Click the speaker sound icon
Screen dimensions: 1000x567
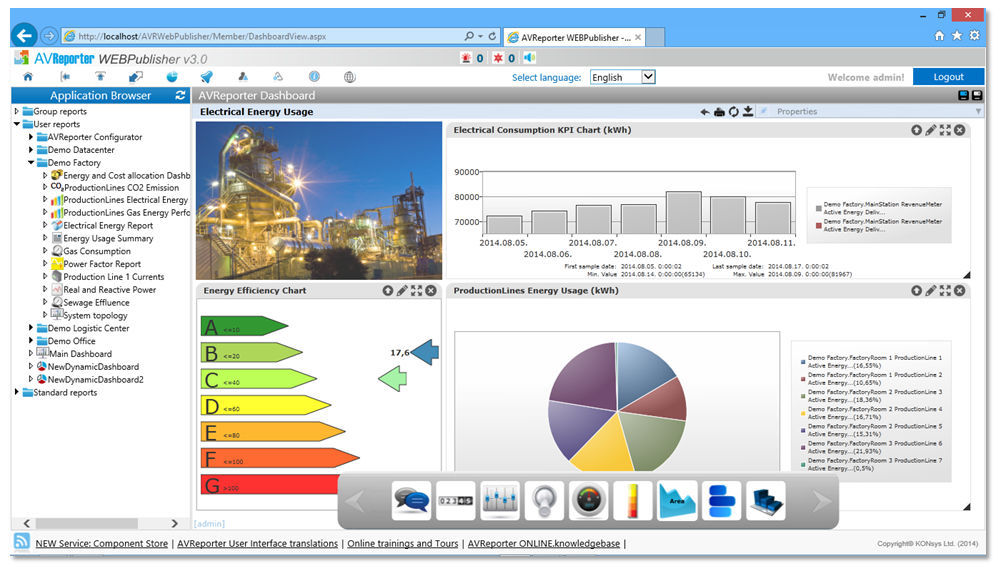click(529, 58)
